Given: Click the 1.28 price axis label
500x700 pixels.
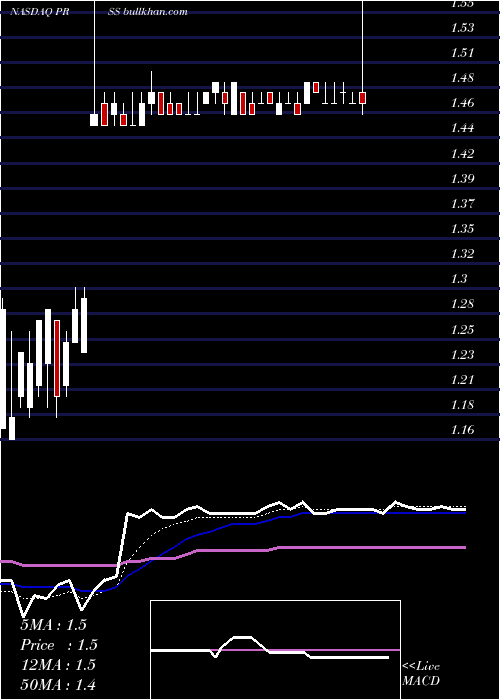Looking at the screenshot, I should tap(462, 304).
